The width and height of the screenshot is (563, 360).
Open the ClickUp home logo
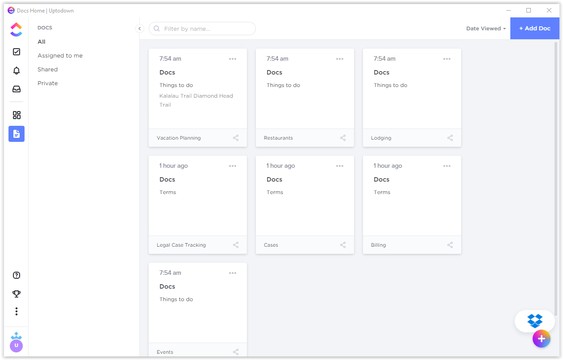tap(16, 29)
